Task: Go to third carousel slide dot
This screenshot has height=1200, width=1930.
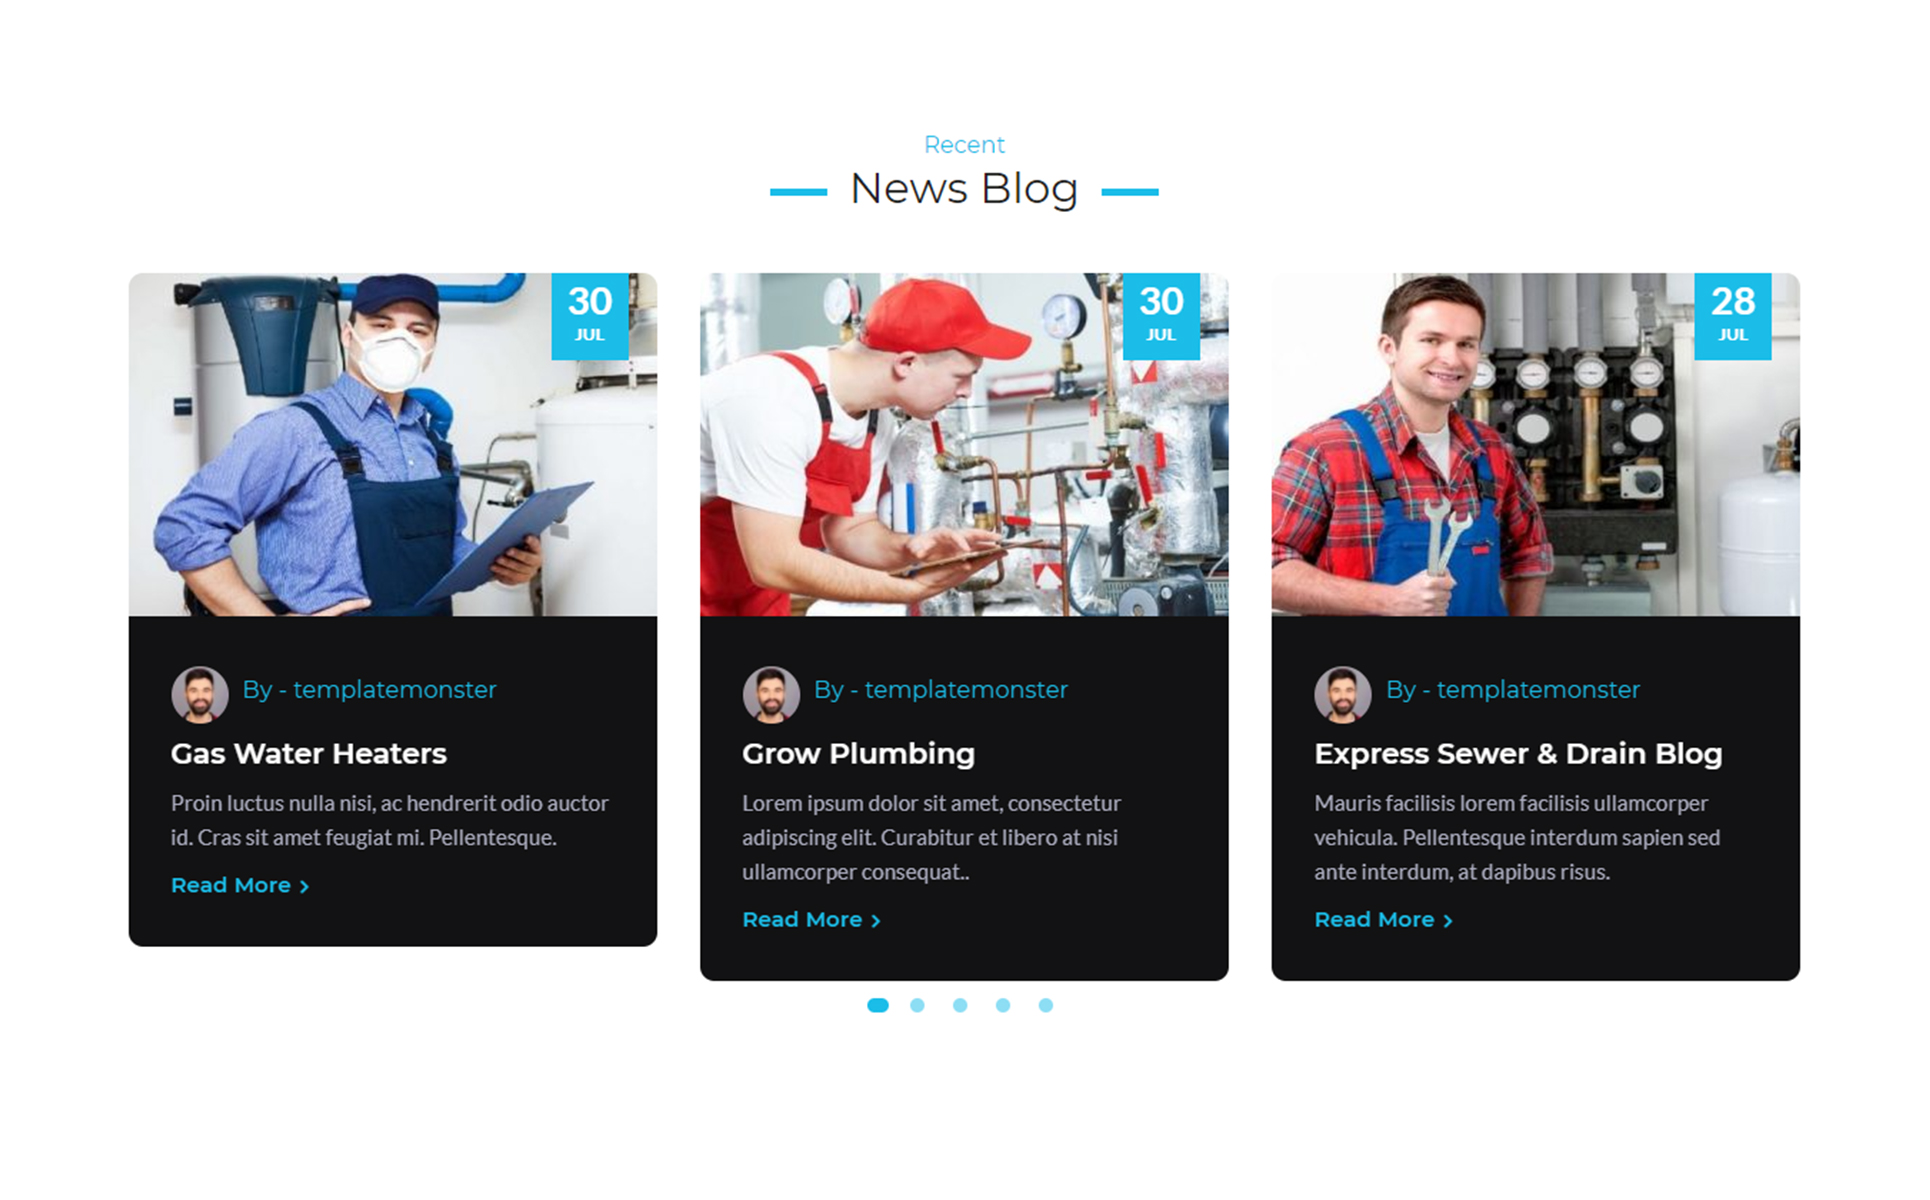Action: click(x=960, y=1005)
